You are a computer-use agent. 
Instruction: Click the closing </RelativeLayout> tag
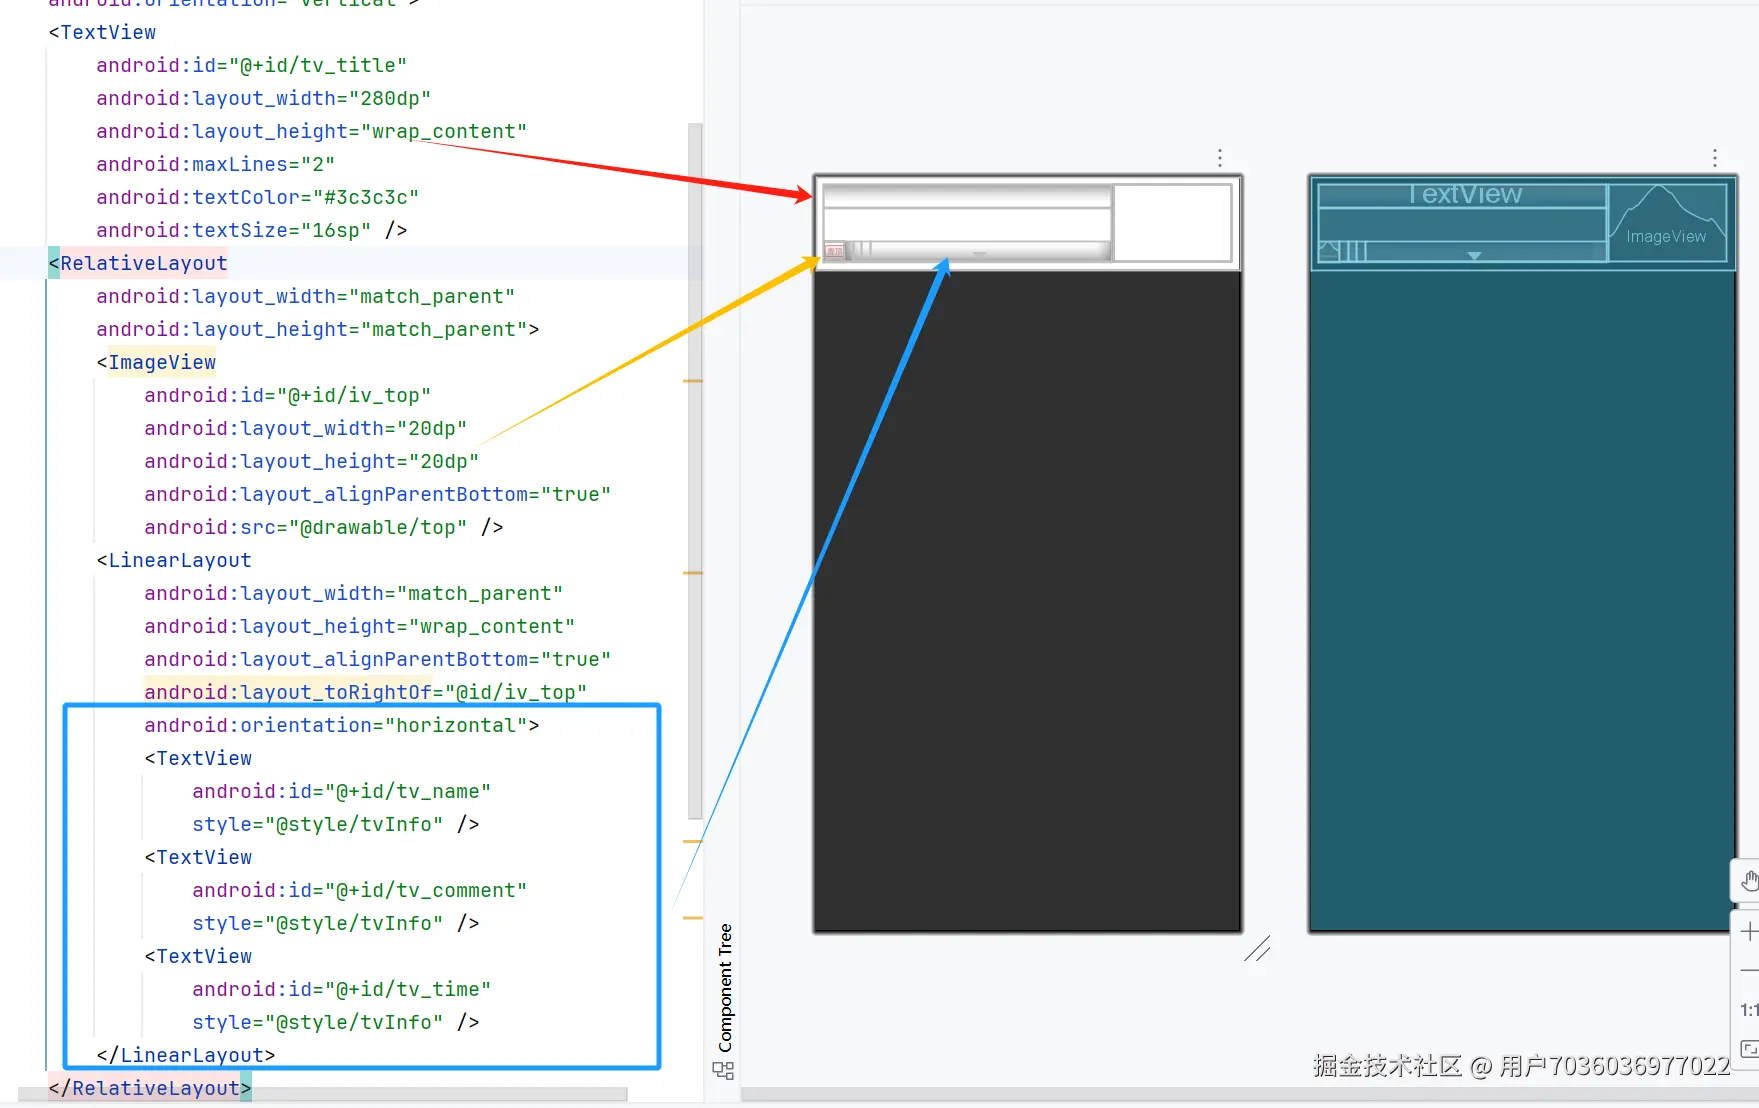pos(150,1088)
